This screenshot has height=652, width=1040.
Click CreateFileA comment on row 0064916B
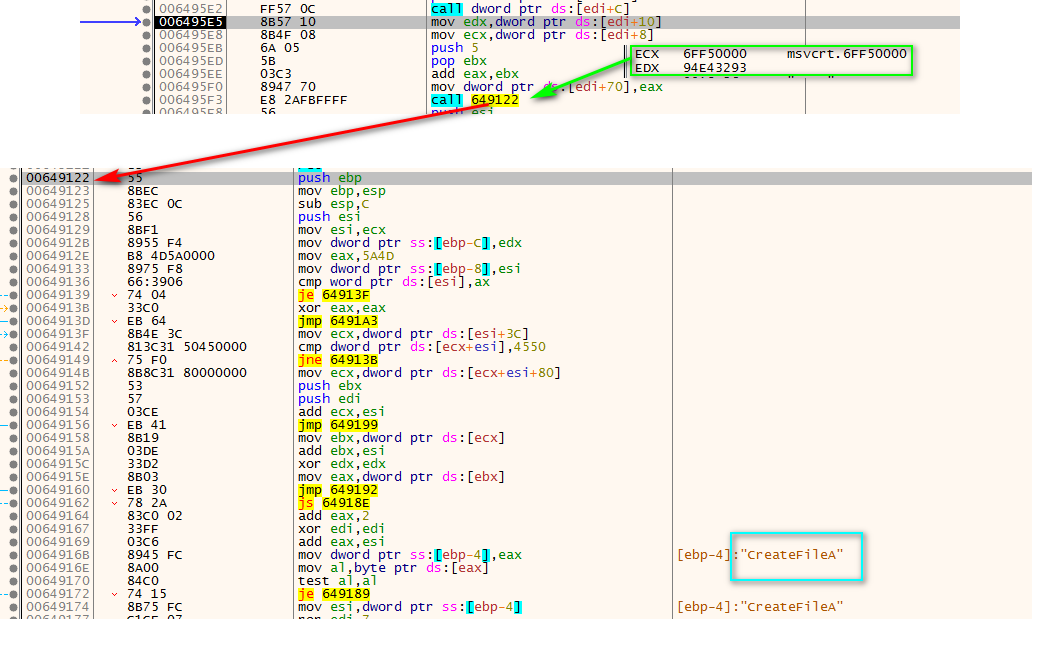(x=760, y=555)
